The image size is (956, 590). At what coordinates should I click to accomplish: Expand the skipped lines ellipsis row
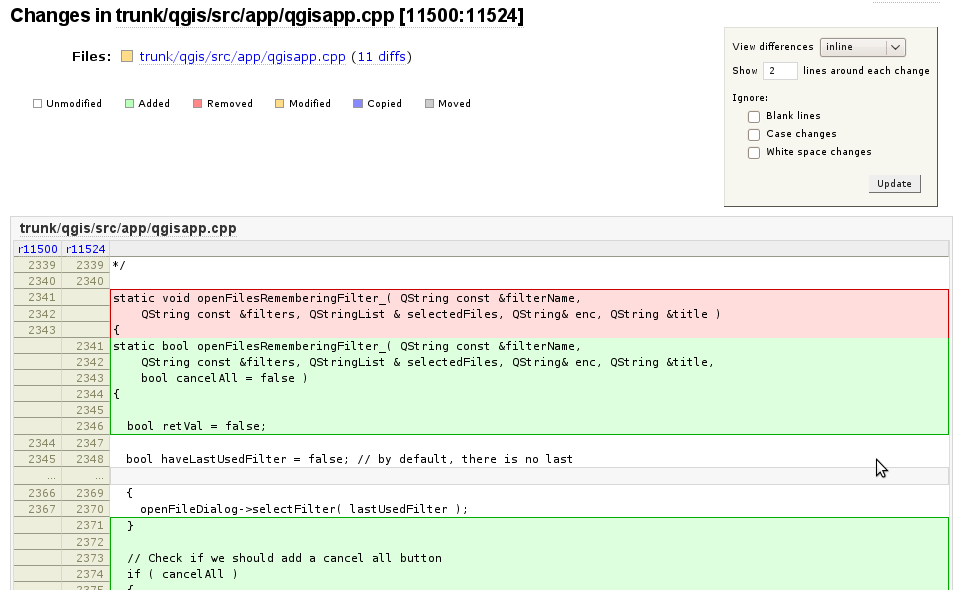[x=481, y=476]
